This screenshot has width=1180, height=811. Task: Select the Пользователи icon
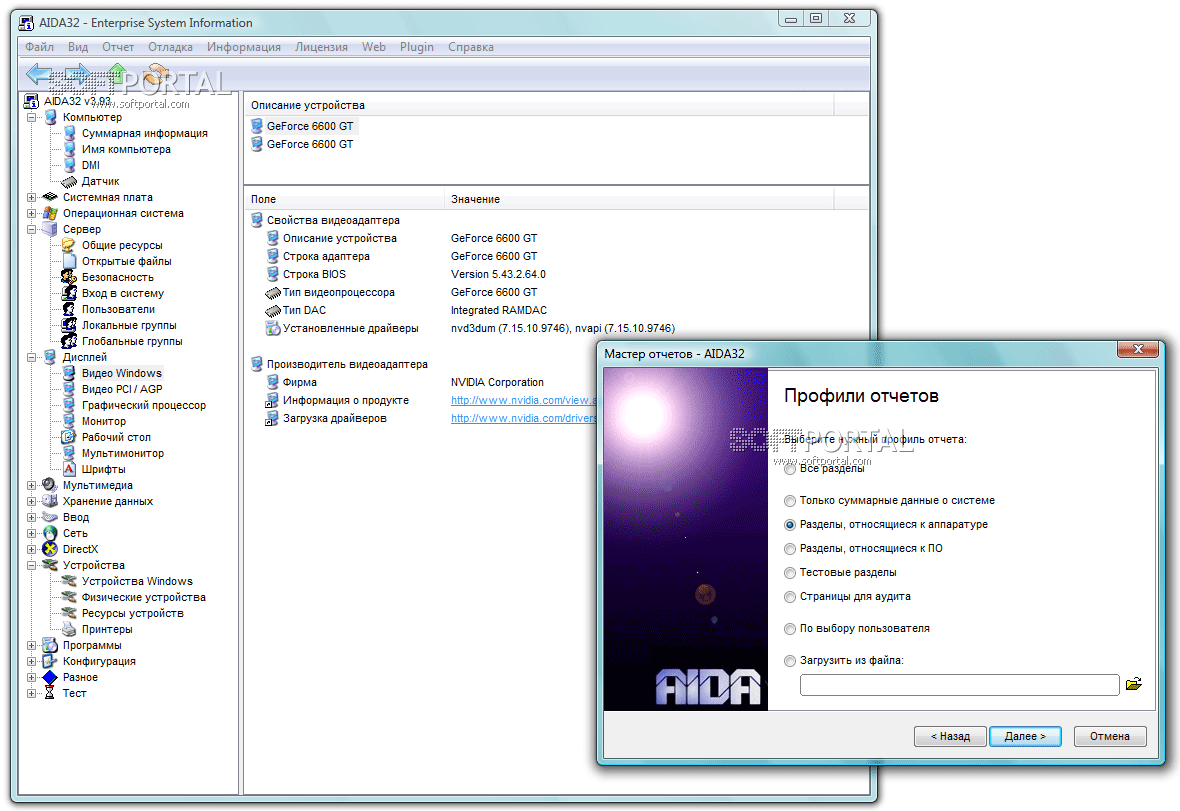pos(69,309)
